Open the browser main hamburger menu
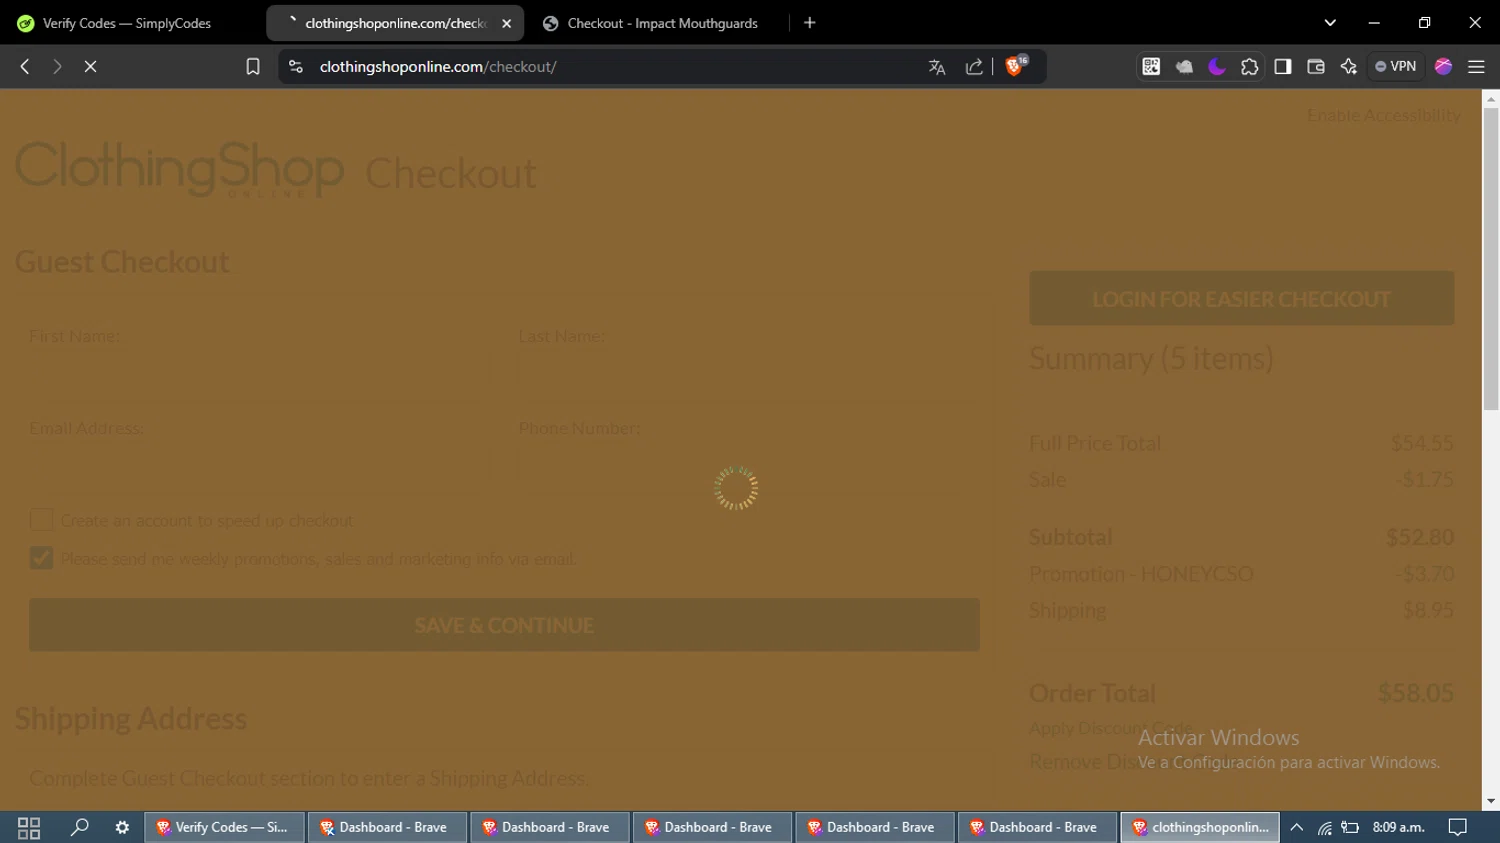The height and width of the screenshot is (843, 1500). tap(1476, 67)
